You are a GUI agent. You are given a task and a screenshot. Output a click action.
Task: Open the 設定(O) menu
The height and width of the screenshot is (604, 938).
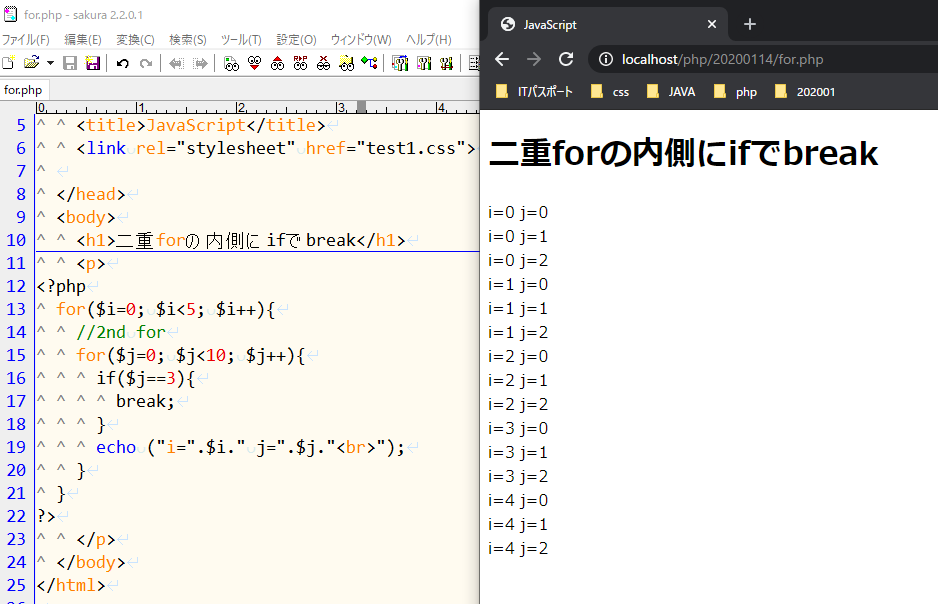tap(296, 39)
